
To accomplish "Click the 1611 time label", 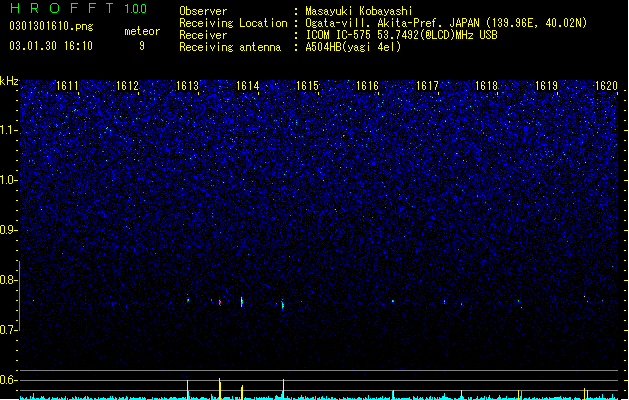I will tap(67, 86).
